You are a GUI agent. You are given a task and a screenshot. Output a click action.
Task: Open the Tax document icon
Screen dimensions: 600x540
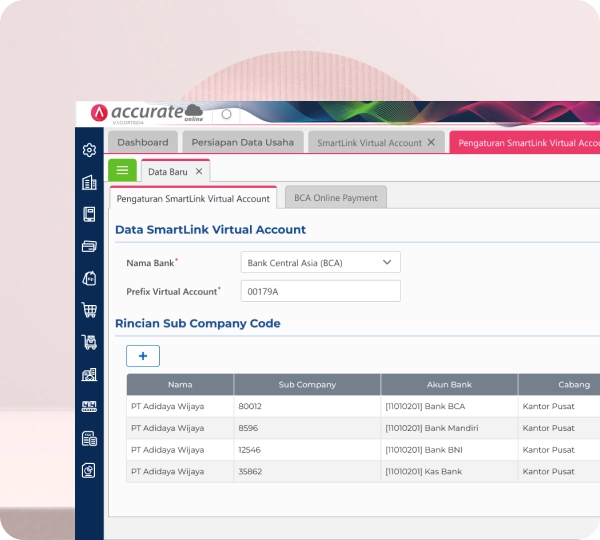(89, 439)
